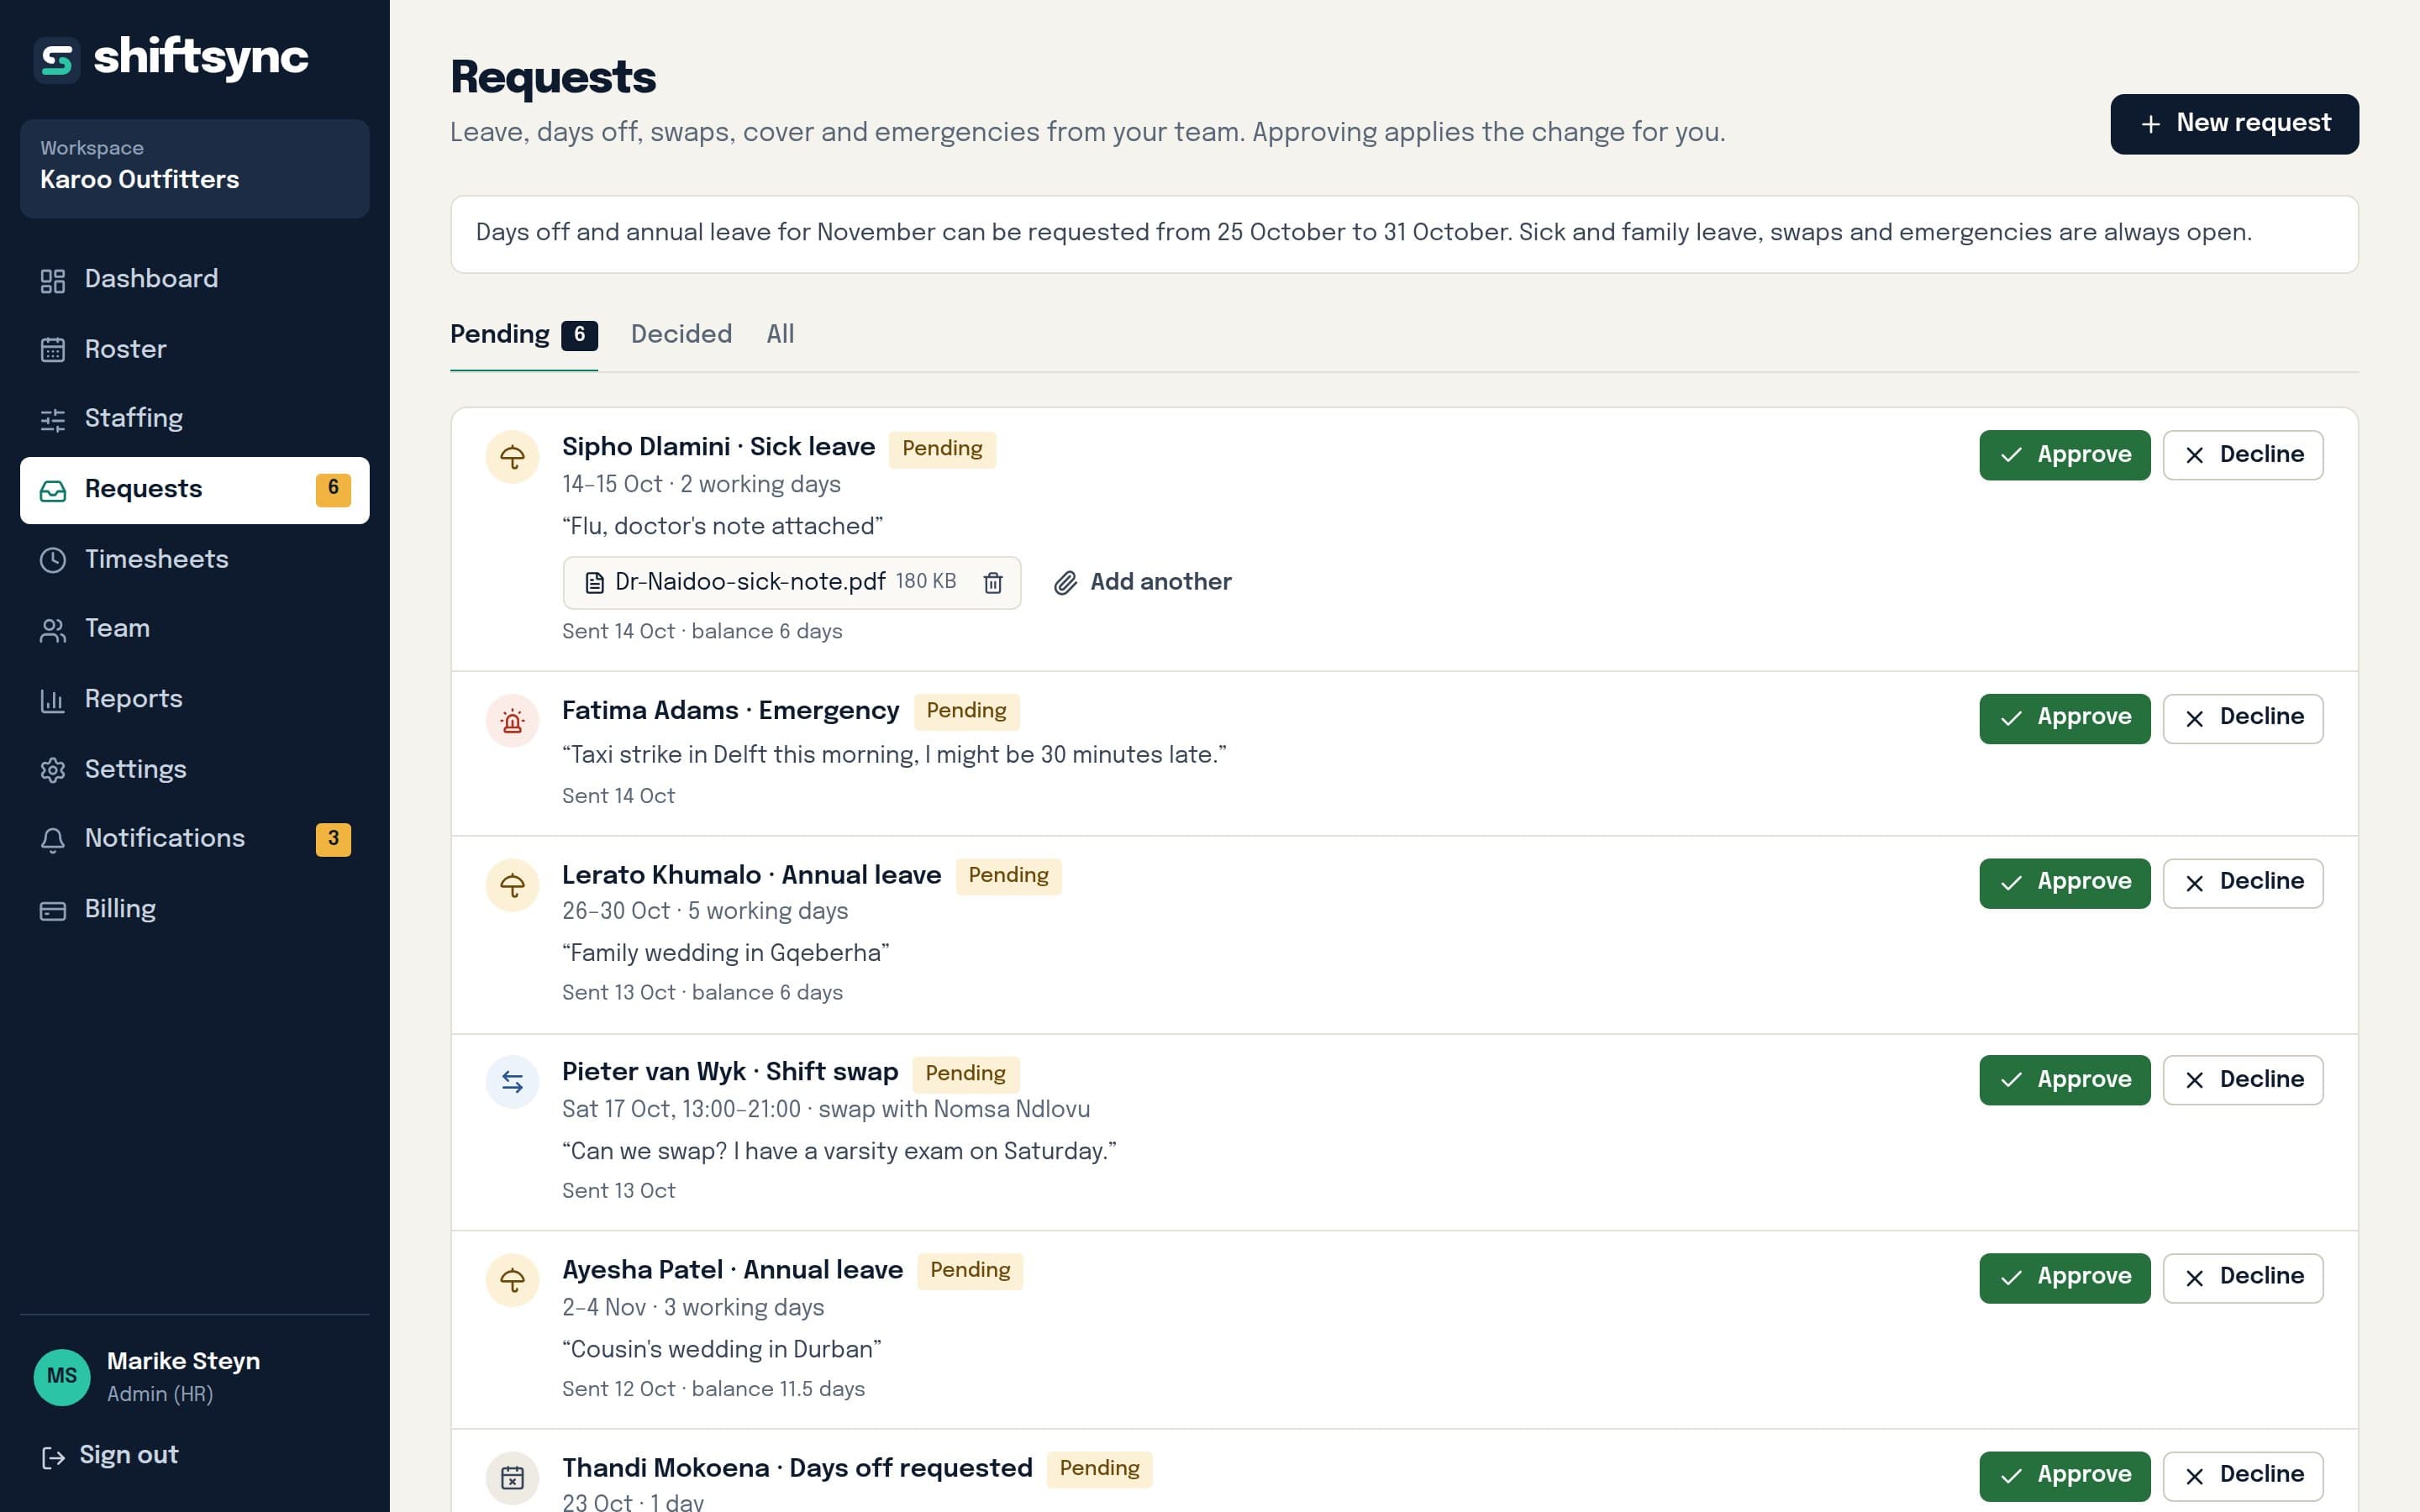Open the Dr-Naidoo-sick-note.pdf attachment

click(x=750, y=582)
